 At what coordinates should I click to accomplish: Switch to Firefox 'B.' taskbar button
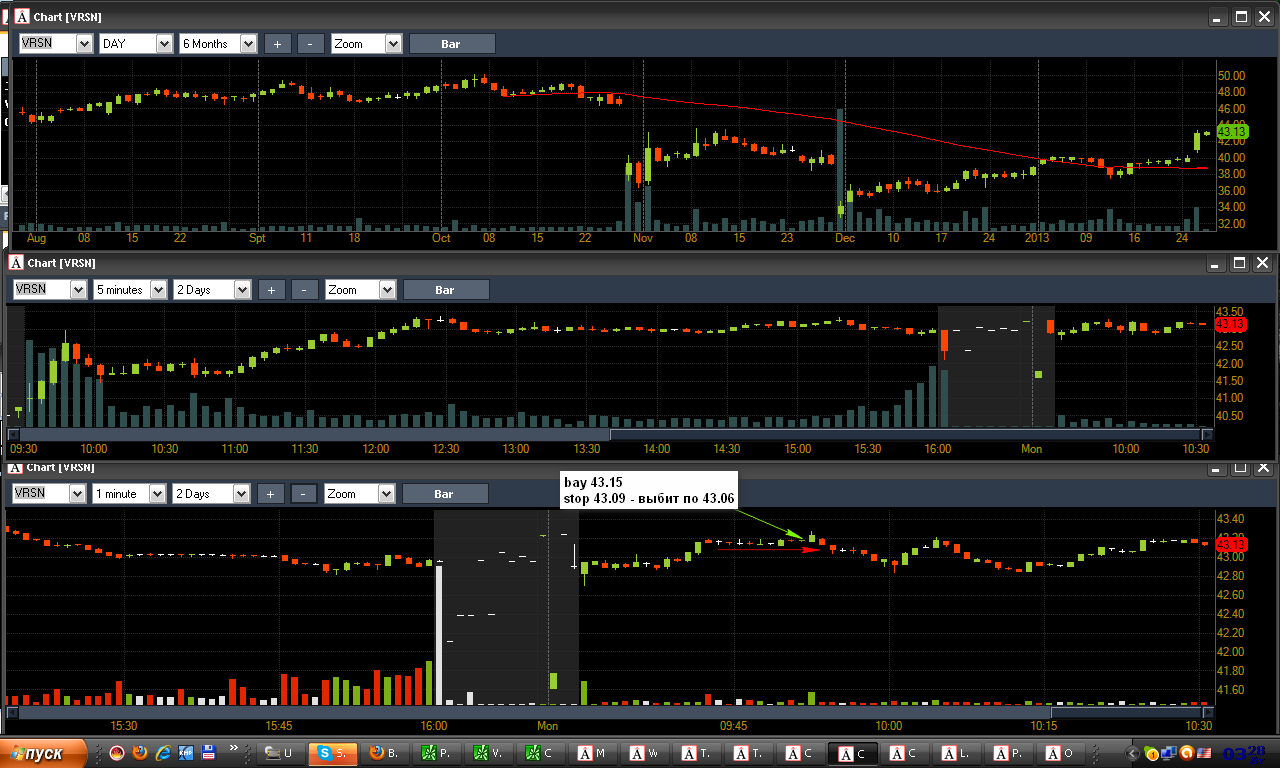tap(384, 753)
